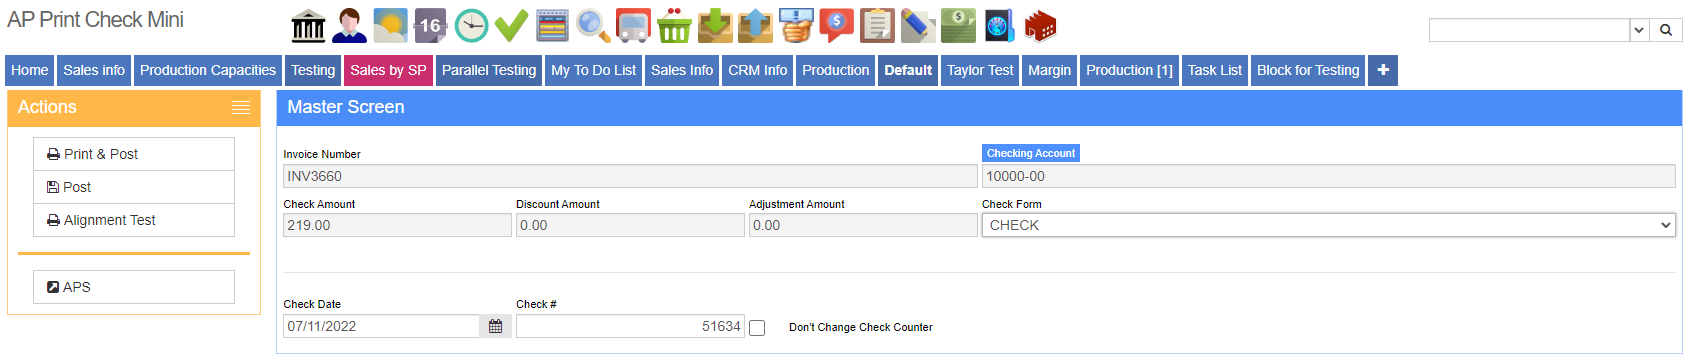Viewport: 1688px width, 361px height.
Task: Expand the top search box dropdown arrow
Action: coord(1639,30)
